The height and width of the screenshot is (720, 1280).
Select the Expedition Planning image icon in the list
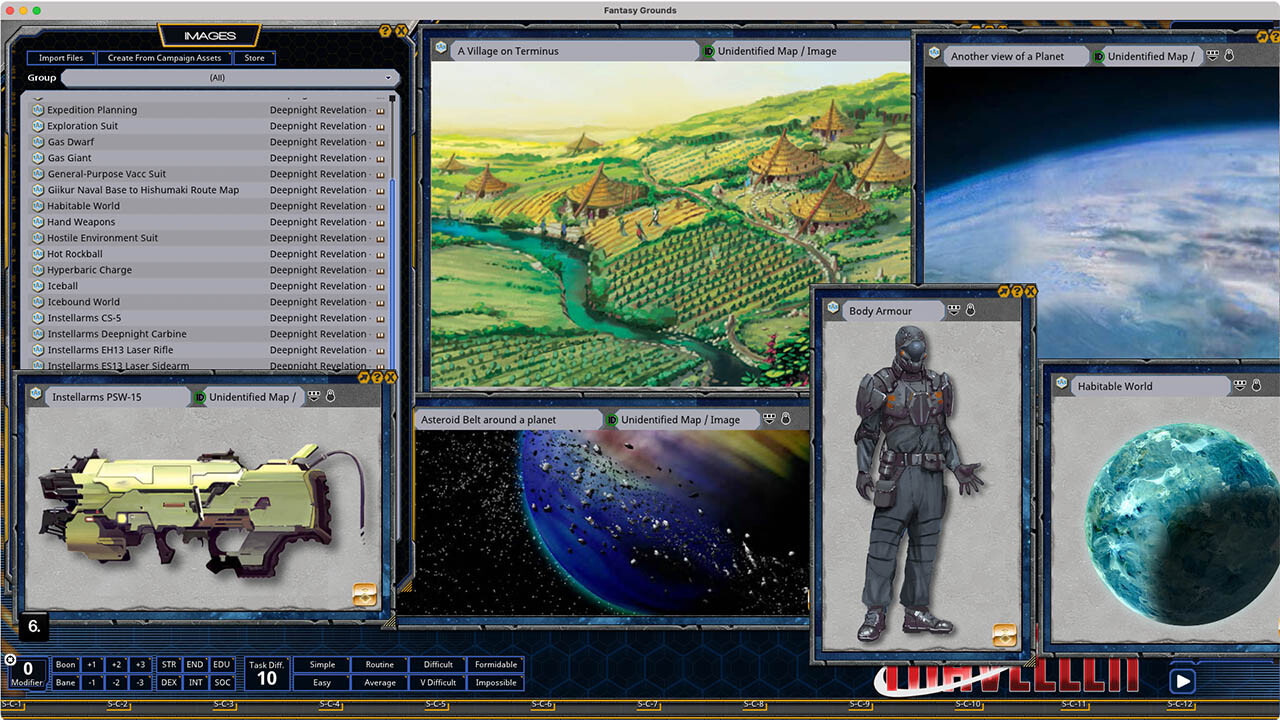click(38, 110)
